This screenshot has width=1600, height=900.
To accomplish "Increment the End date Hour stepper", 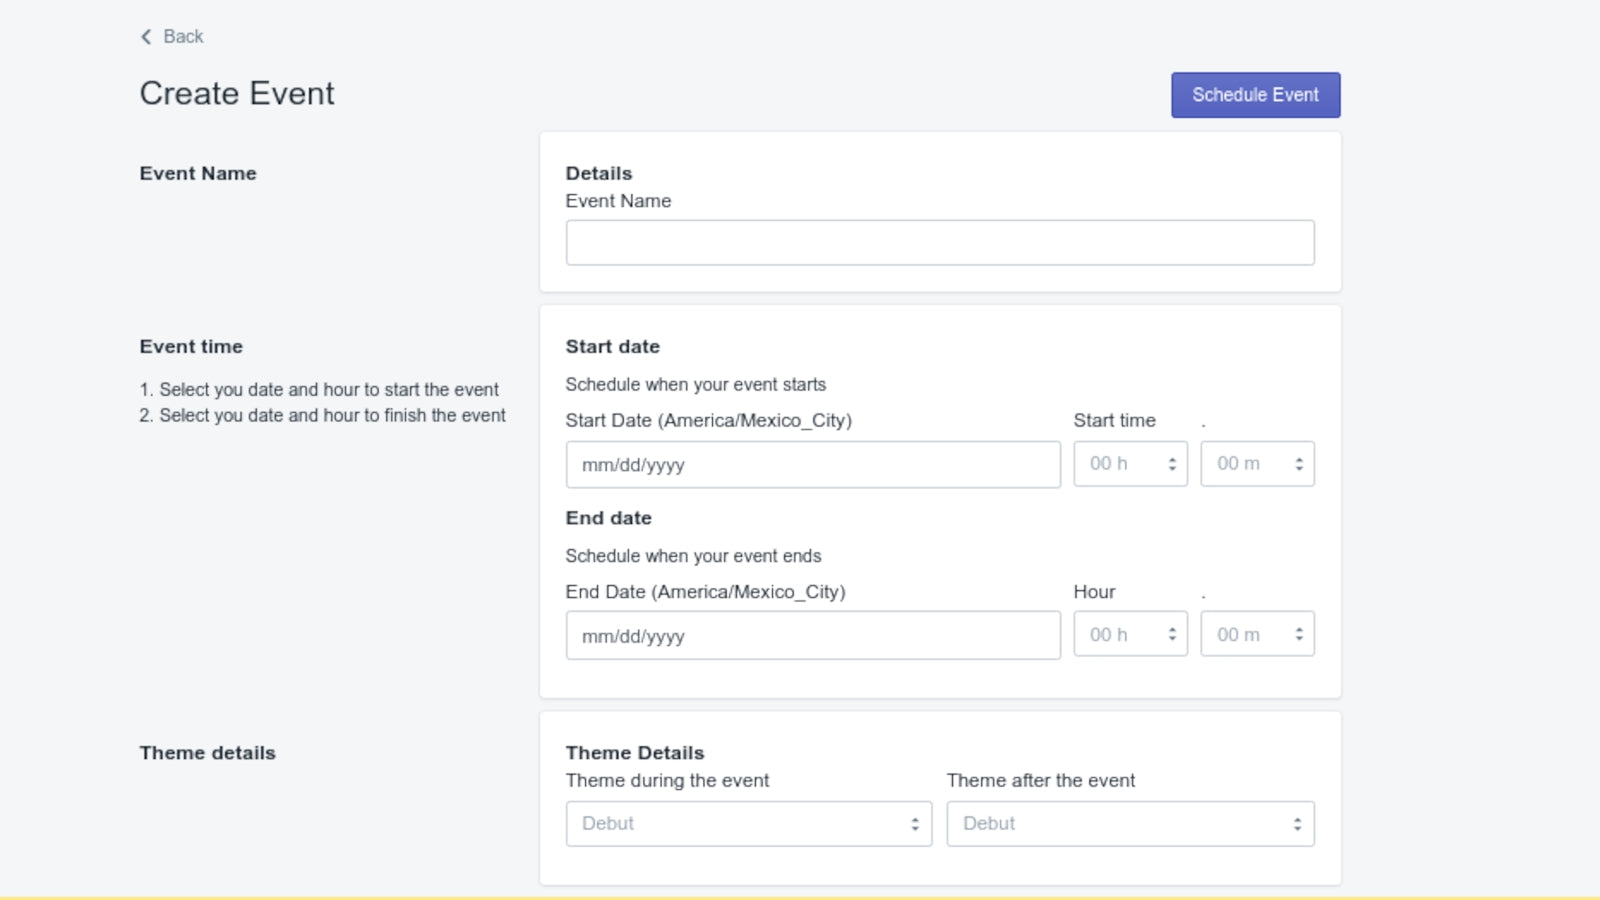I will [1172, 628].
